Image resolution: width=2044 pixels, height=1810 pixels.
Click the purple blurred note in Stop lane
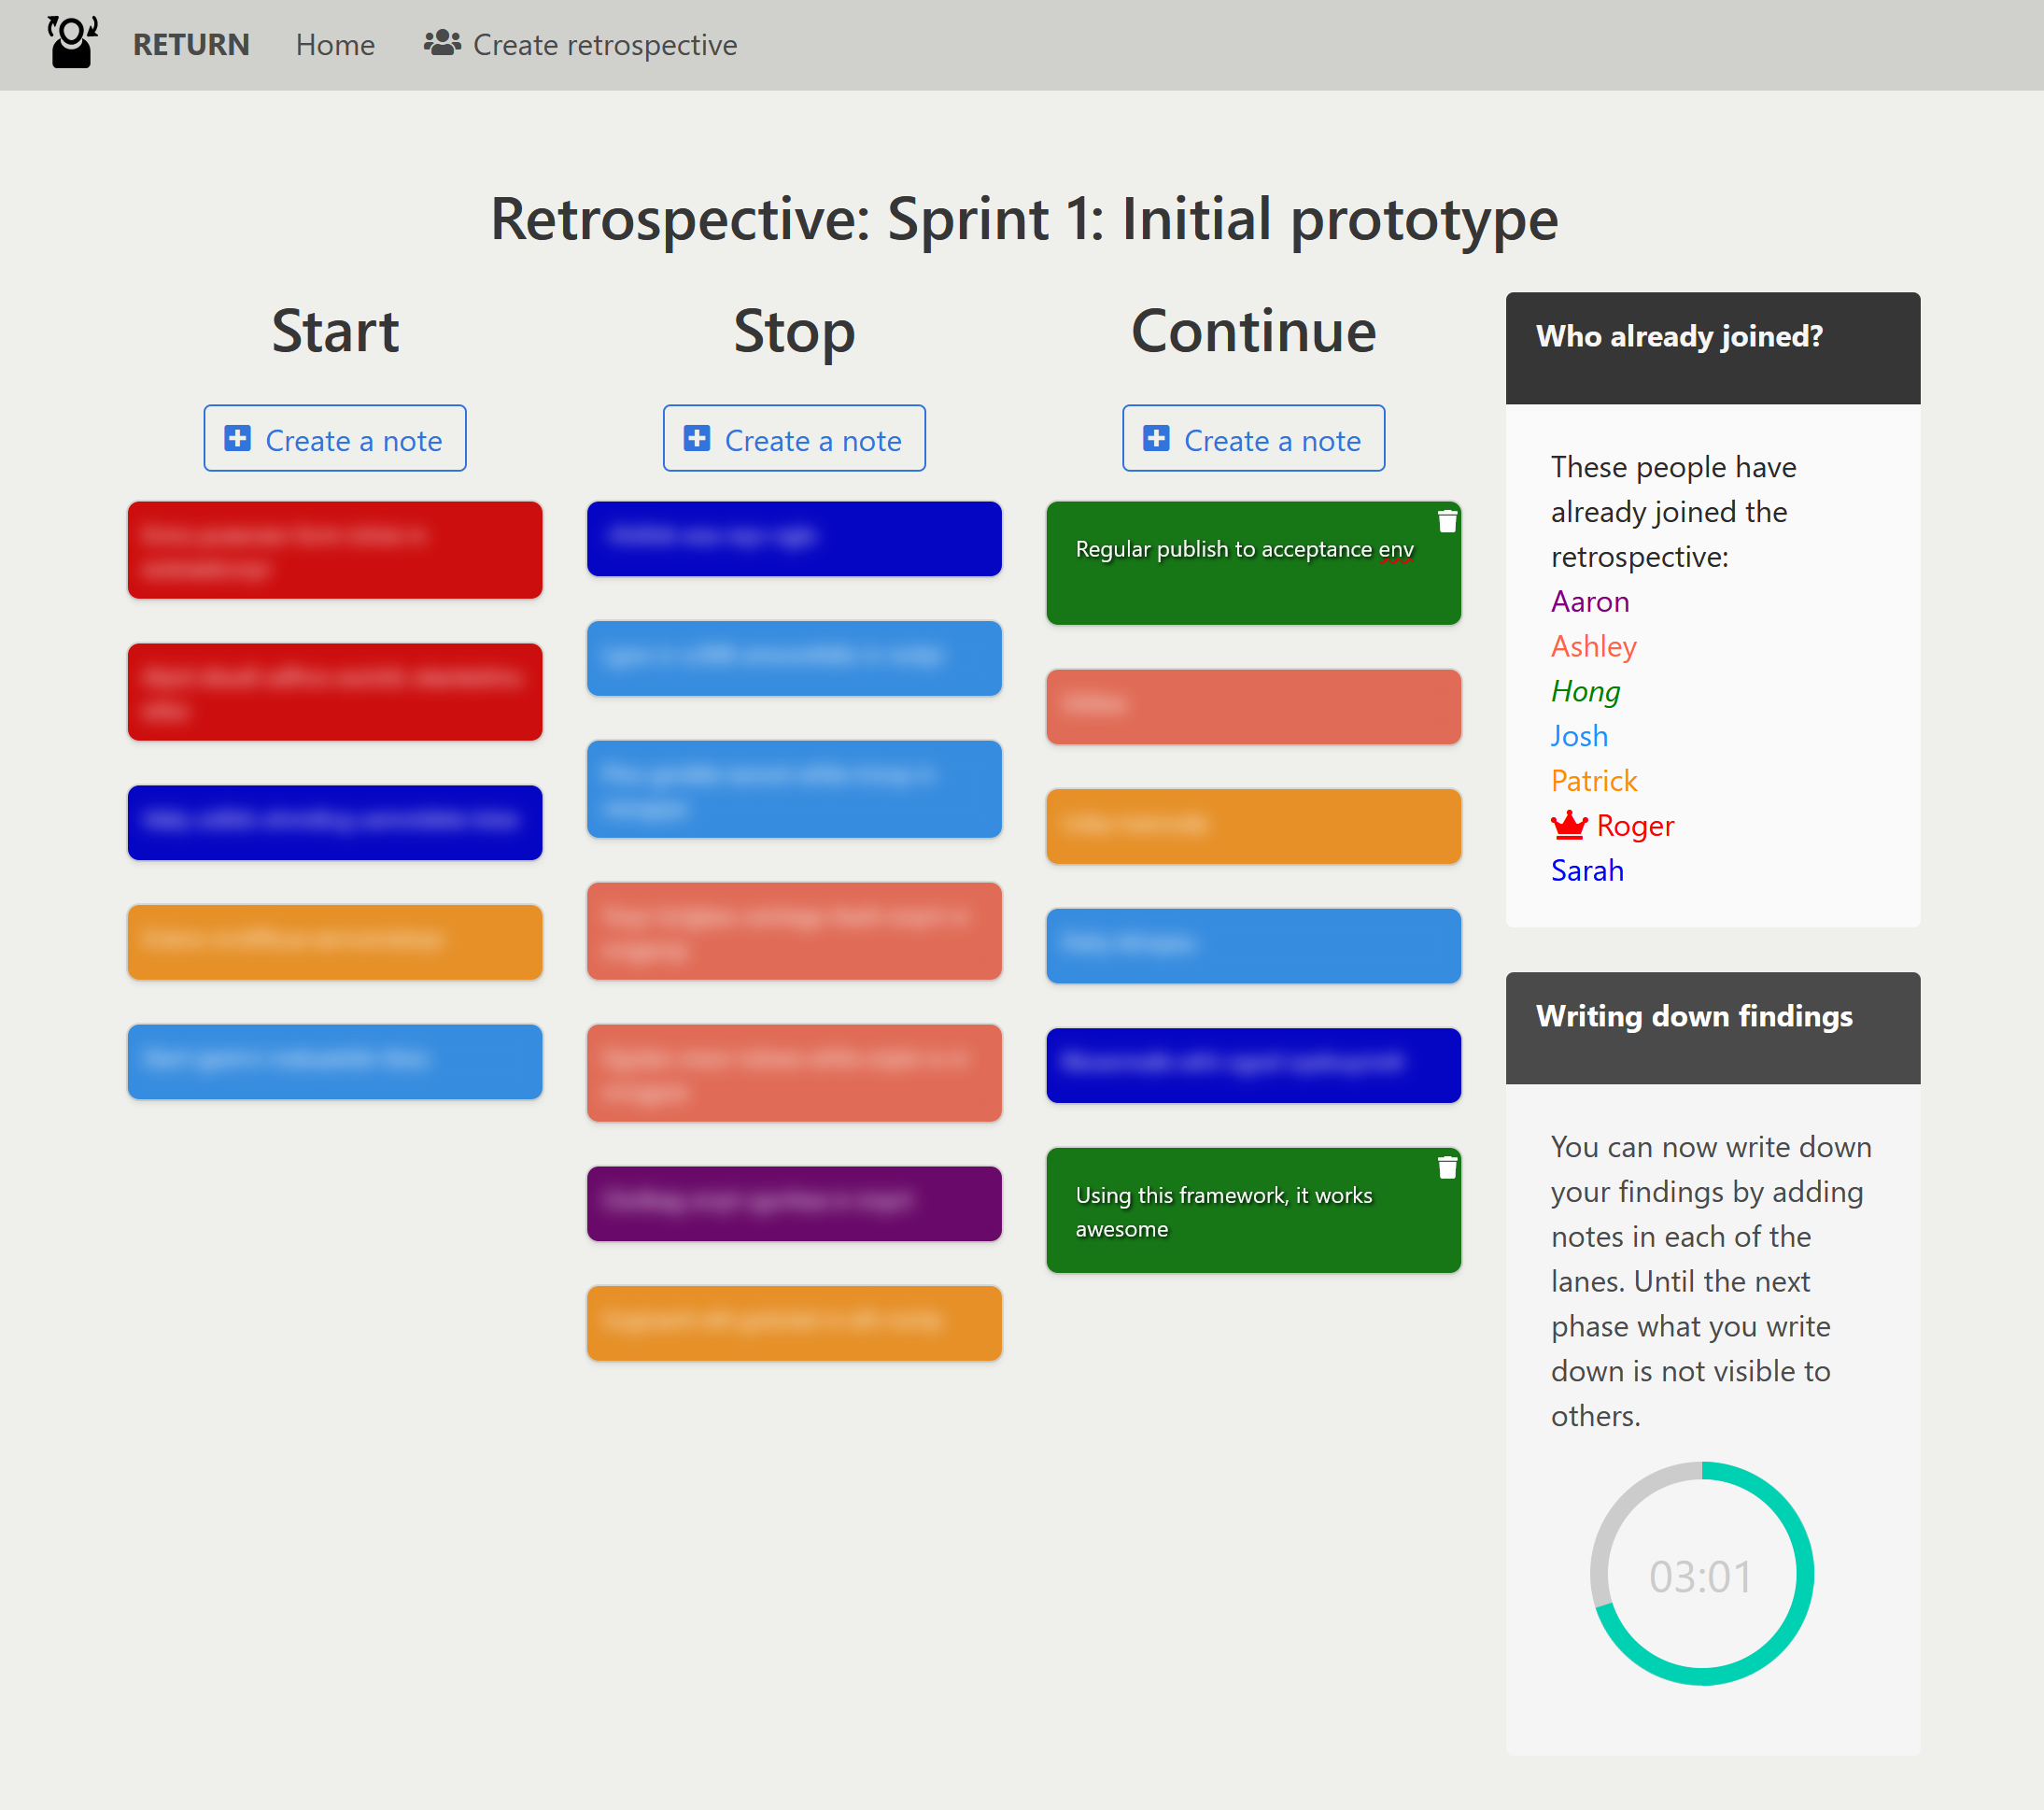click(793, 1203)
